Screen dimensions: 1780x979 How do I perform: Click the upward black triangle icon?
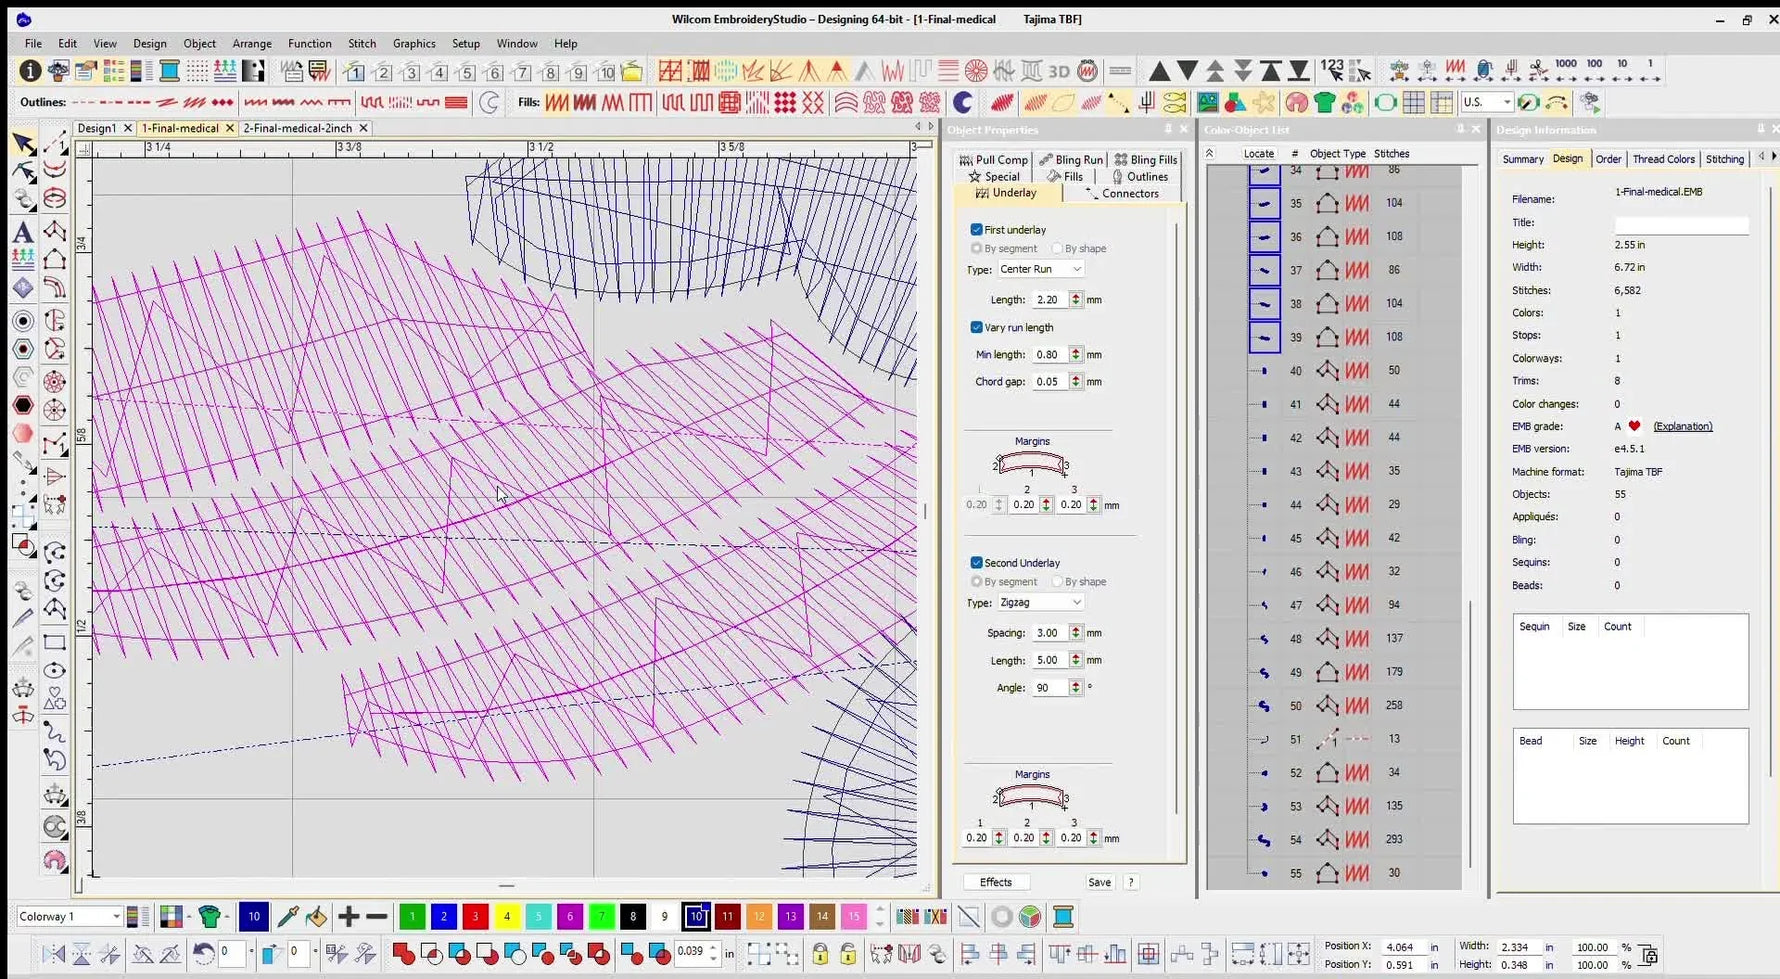(1159, 71)
